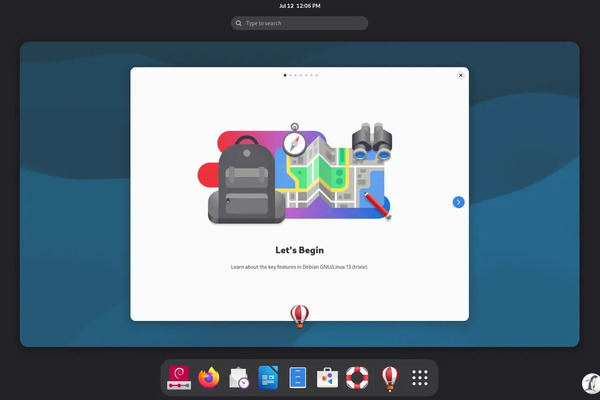Launch Firefox from the dock
Viewport: 600px width, 400px height.
pos(209,378)
